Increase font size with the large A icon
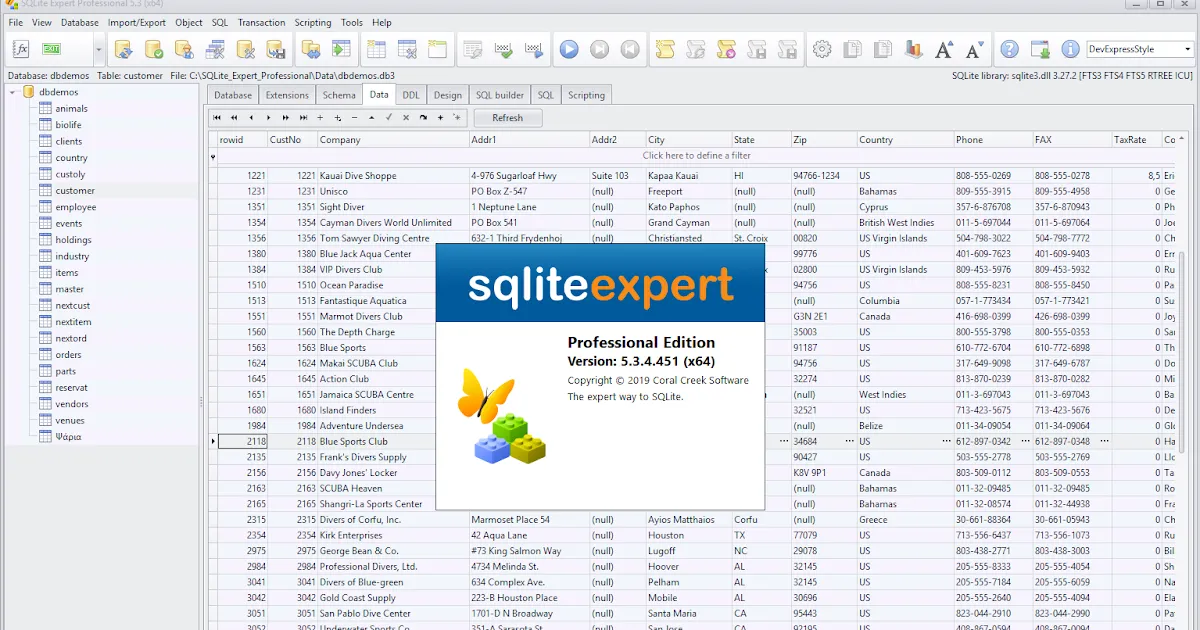Viewport: 1200px width, 630px height. [943, 49]
